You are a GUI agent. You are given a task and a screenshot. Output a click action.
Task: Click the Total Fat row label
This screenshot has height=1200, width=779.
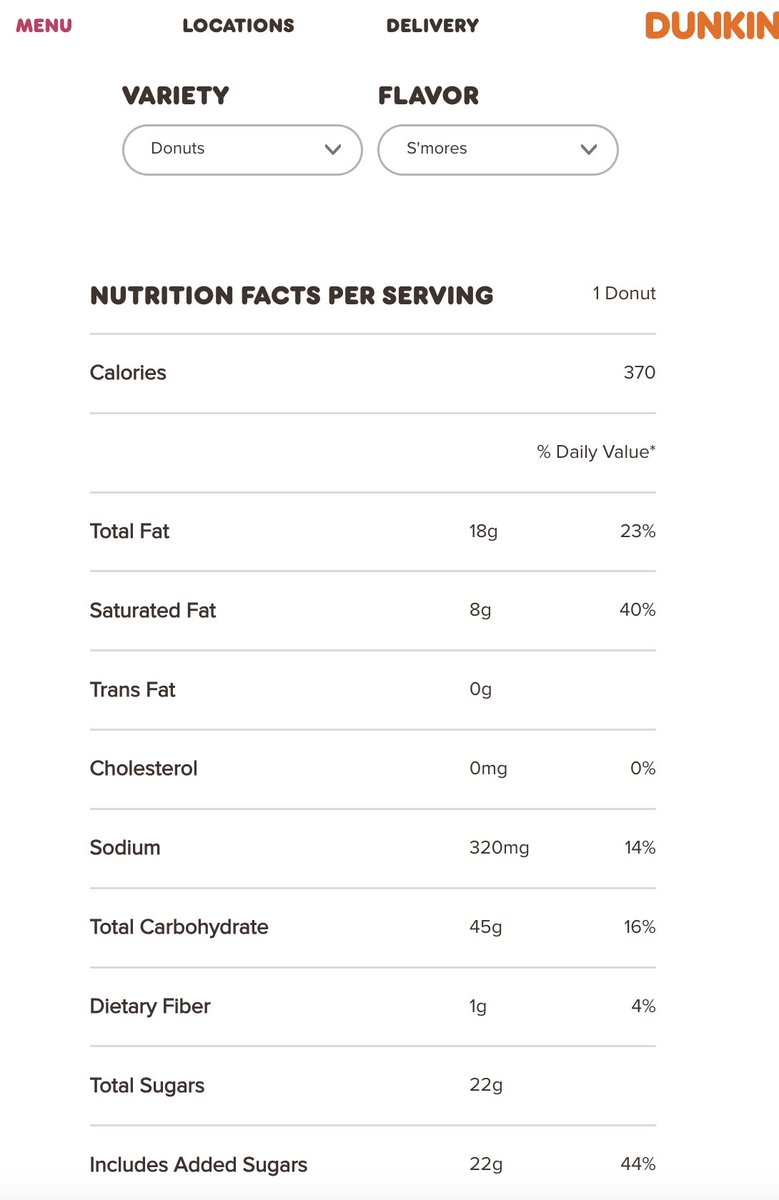(130, 531)
